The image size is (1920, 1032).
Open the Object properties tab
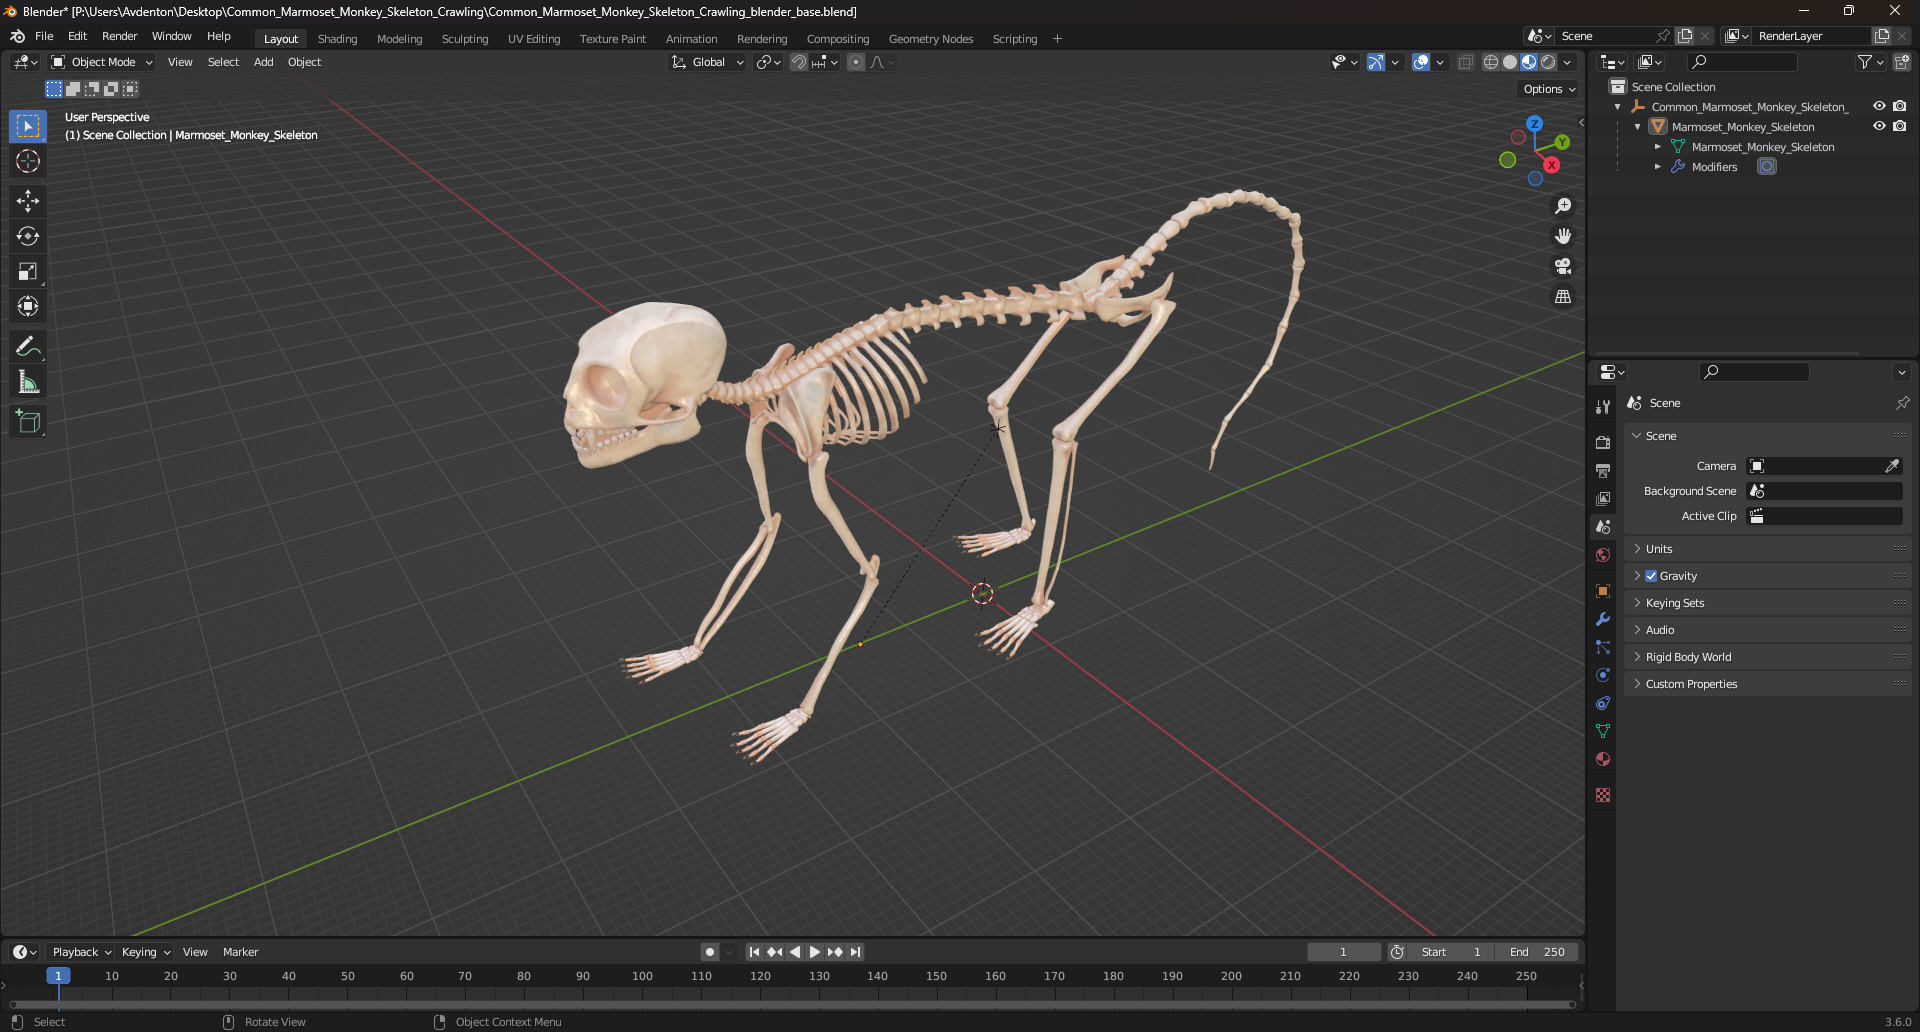coord(1603,591)
